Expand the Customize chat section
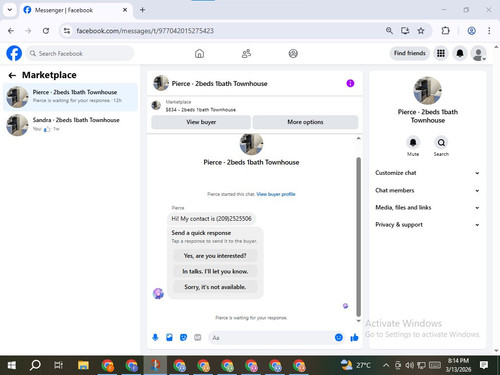 tap(427, 173)
